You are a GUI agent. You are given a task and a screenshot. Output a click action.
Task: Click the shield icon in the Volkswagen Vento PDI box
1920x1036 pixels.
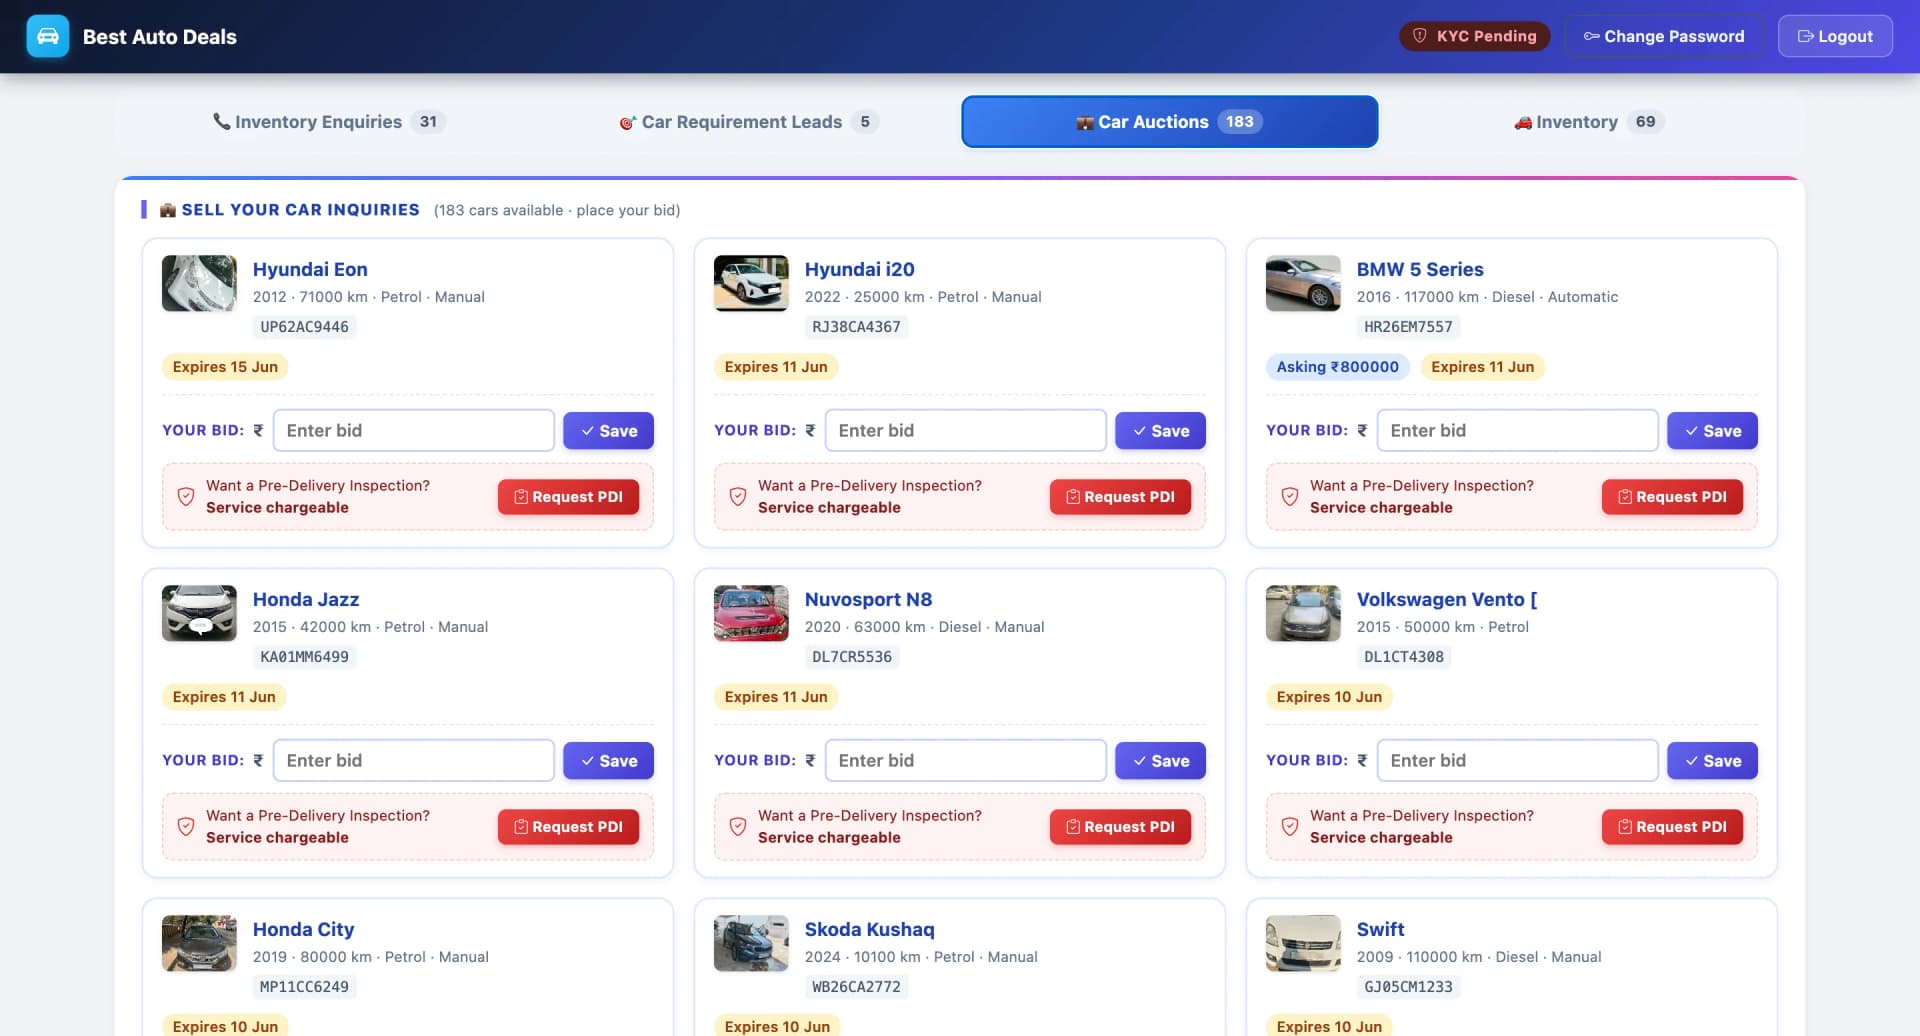click(x=1290, y=826)
